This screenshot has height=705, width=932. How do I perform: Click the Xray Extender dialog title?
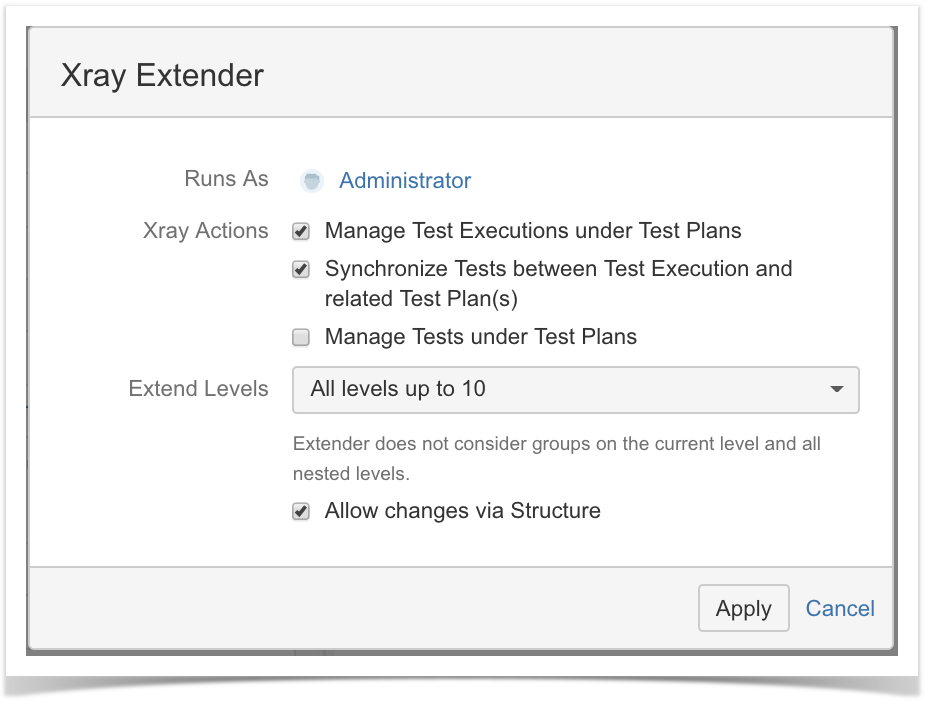[x=162, y=75]
